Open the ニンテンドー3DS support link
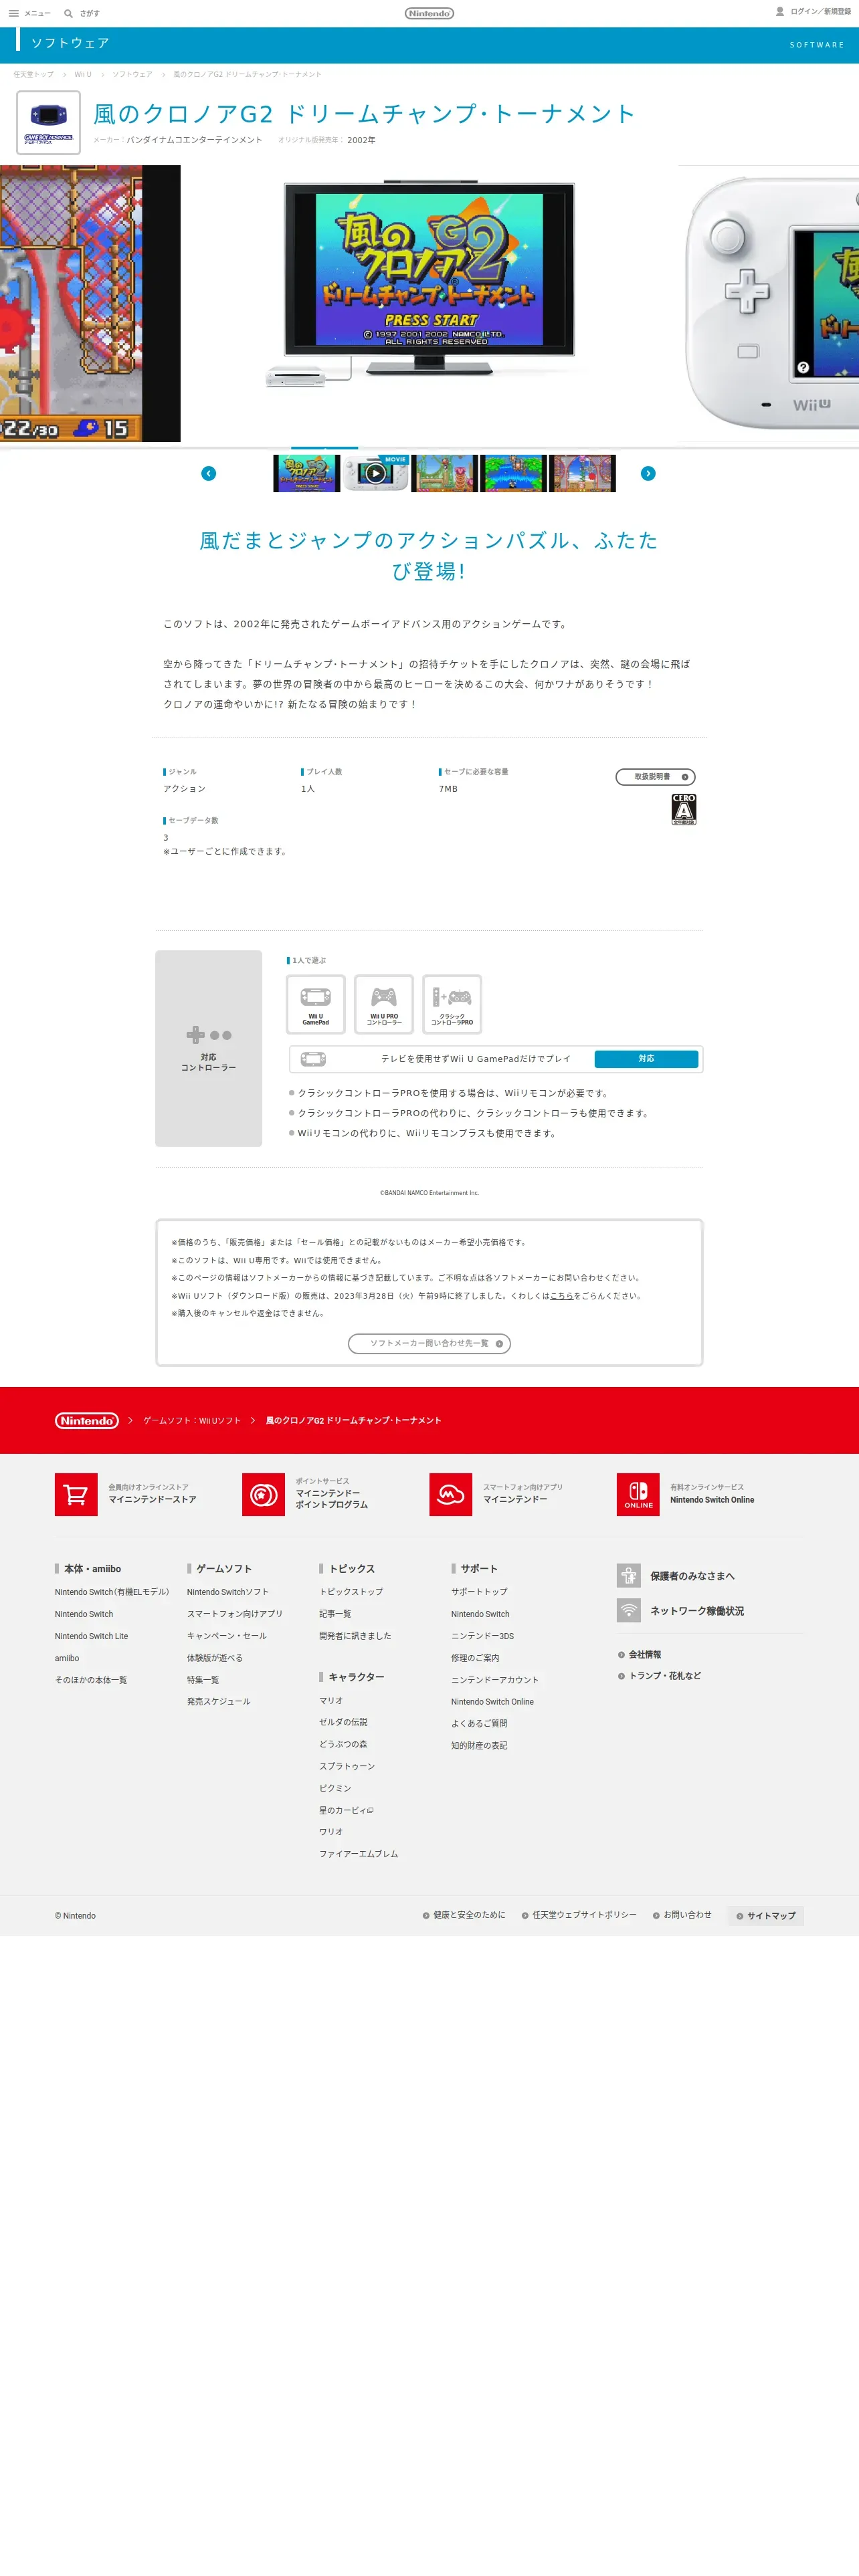 [x=482, y=1636]
